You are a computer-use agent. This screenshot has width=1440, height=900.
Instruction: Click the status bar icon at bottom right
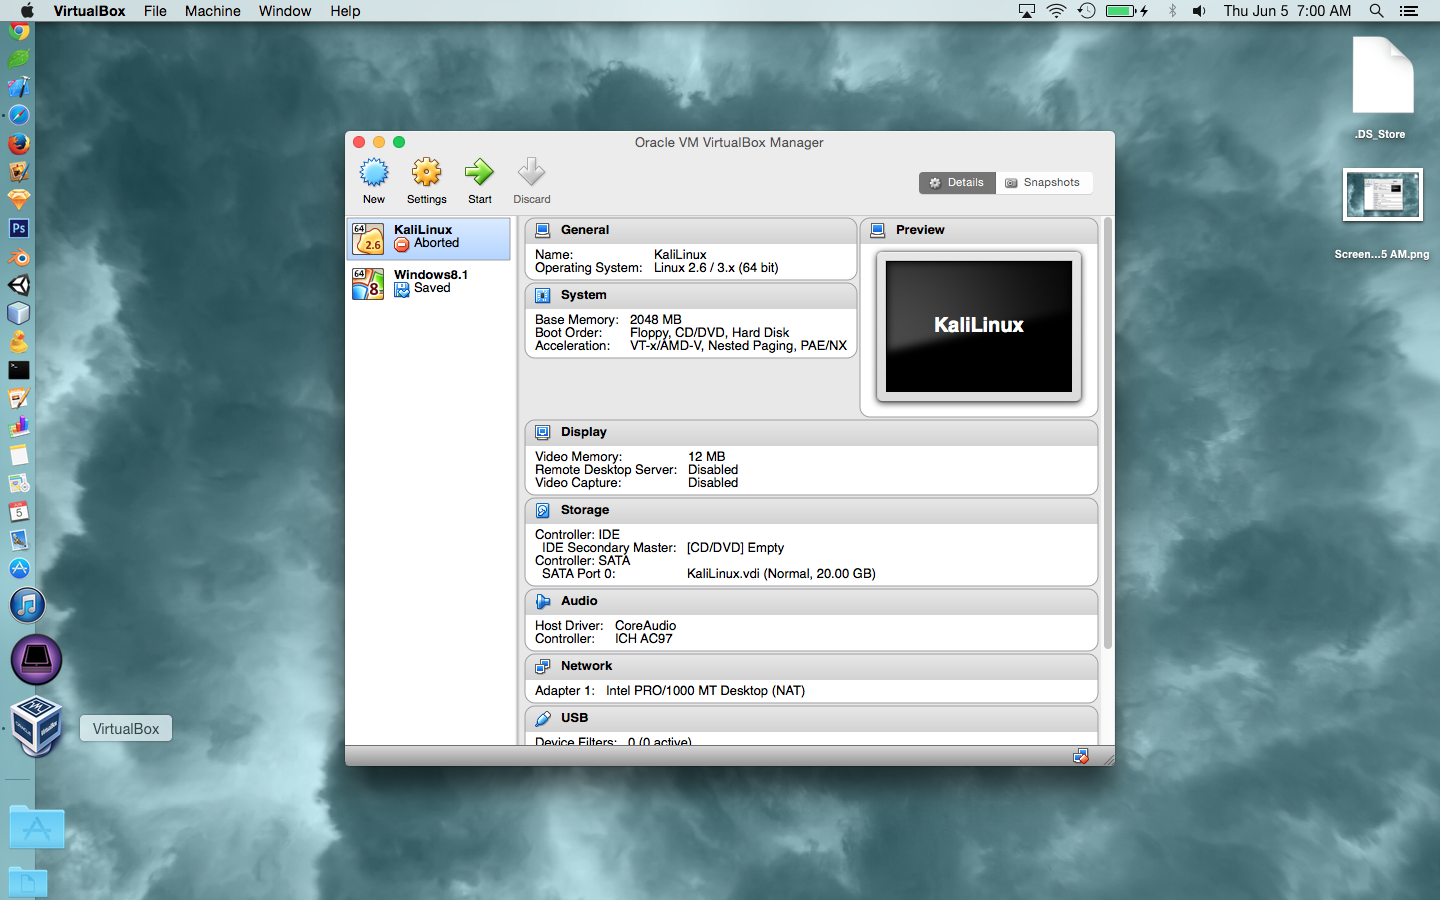[1081, 756]
